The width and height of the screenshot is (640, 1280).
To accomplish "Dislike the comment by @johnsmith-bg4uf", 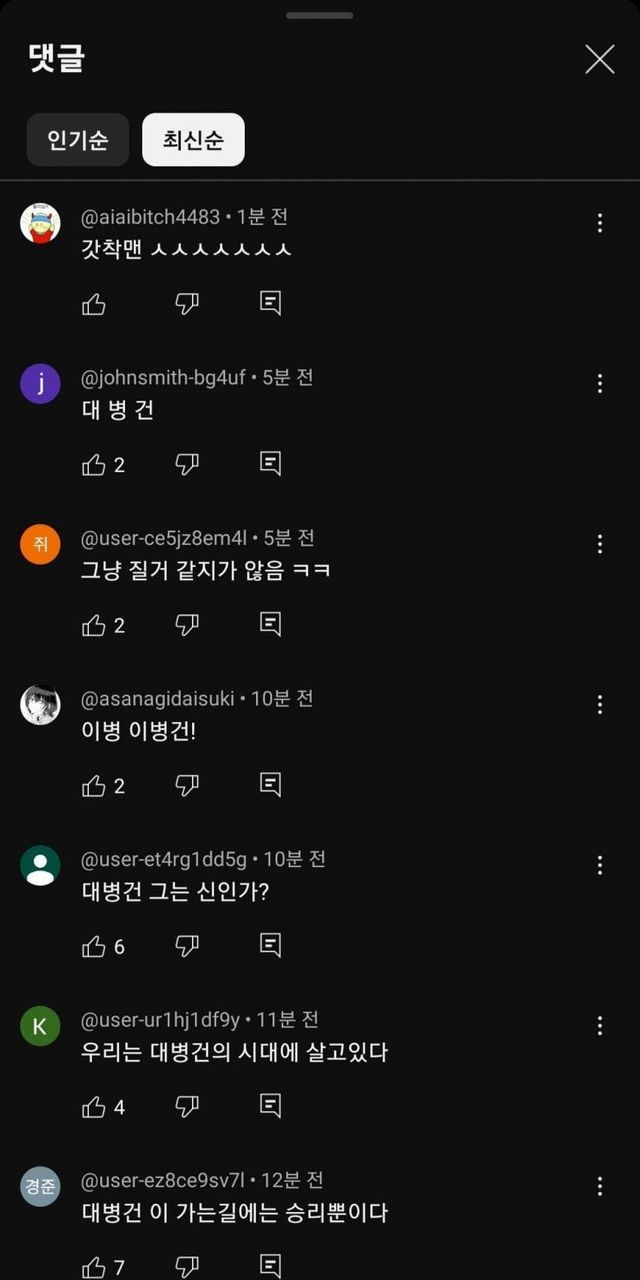I will pyautogui.click(x=187, y=464).
